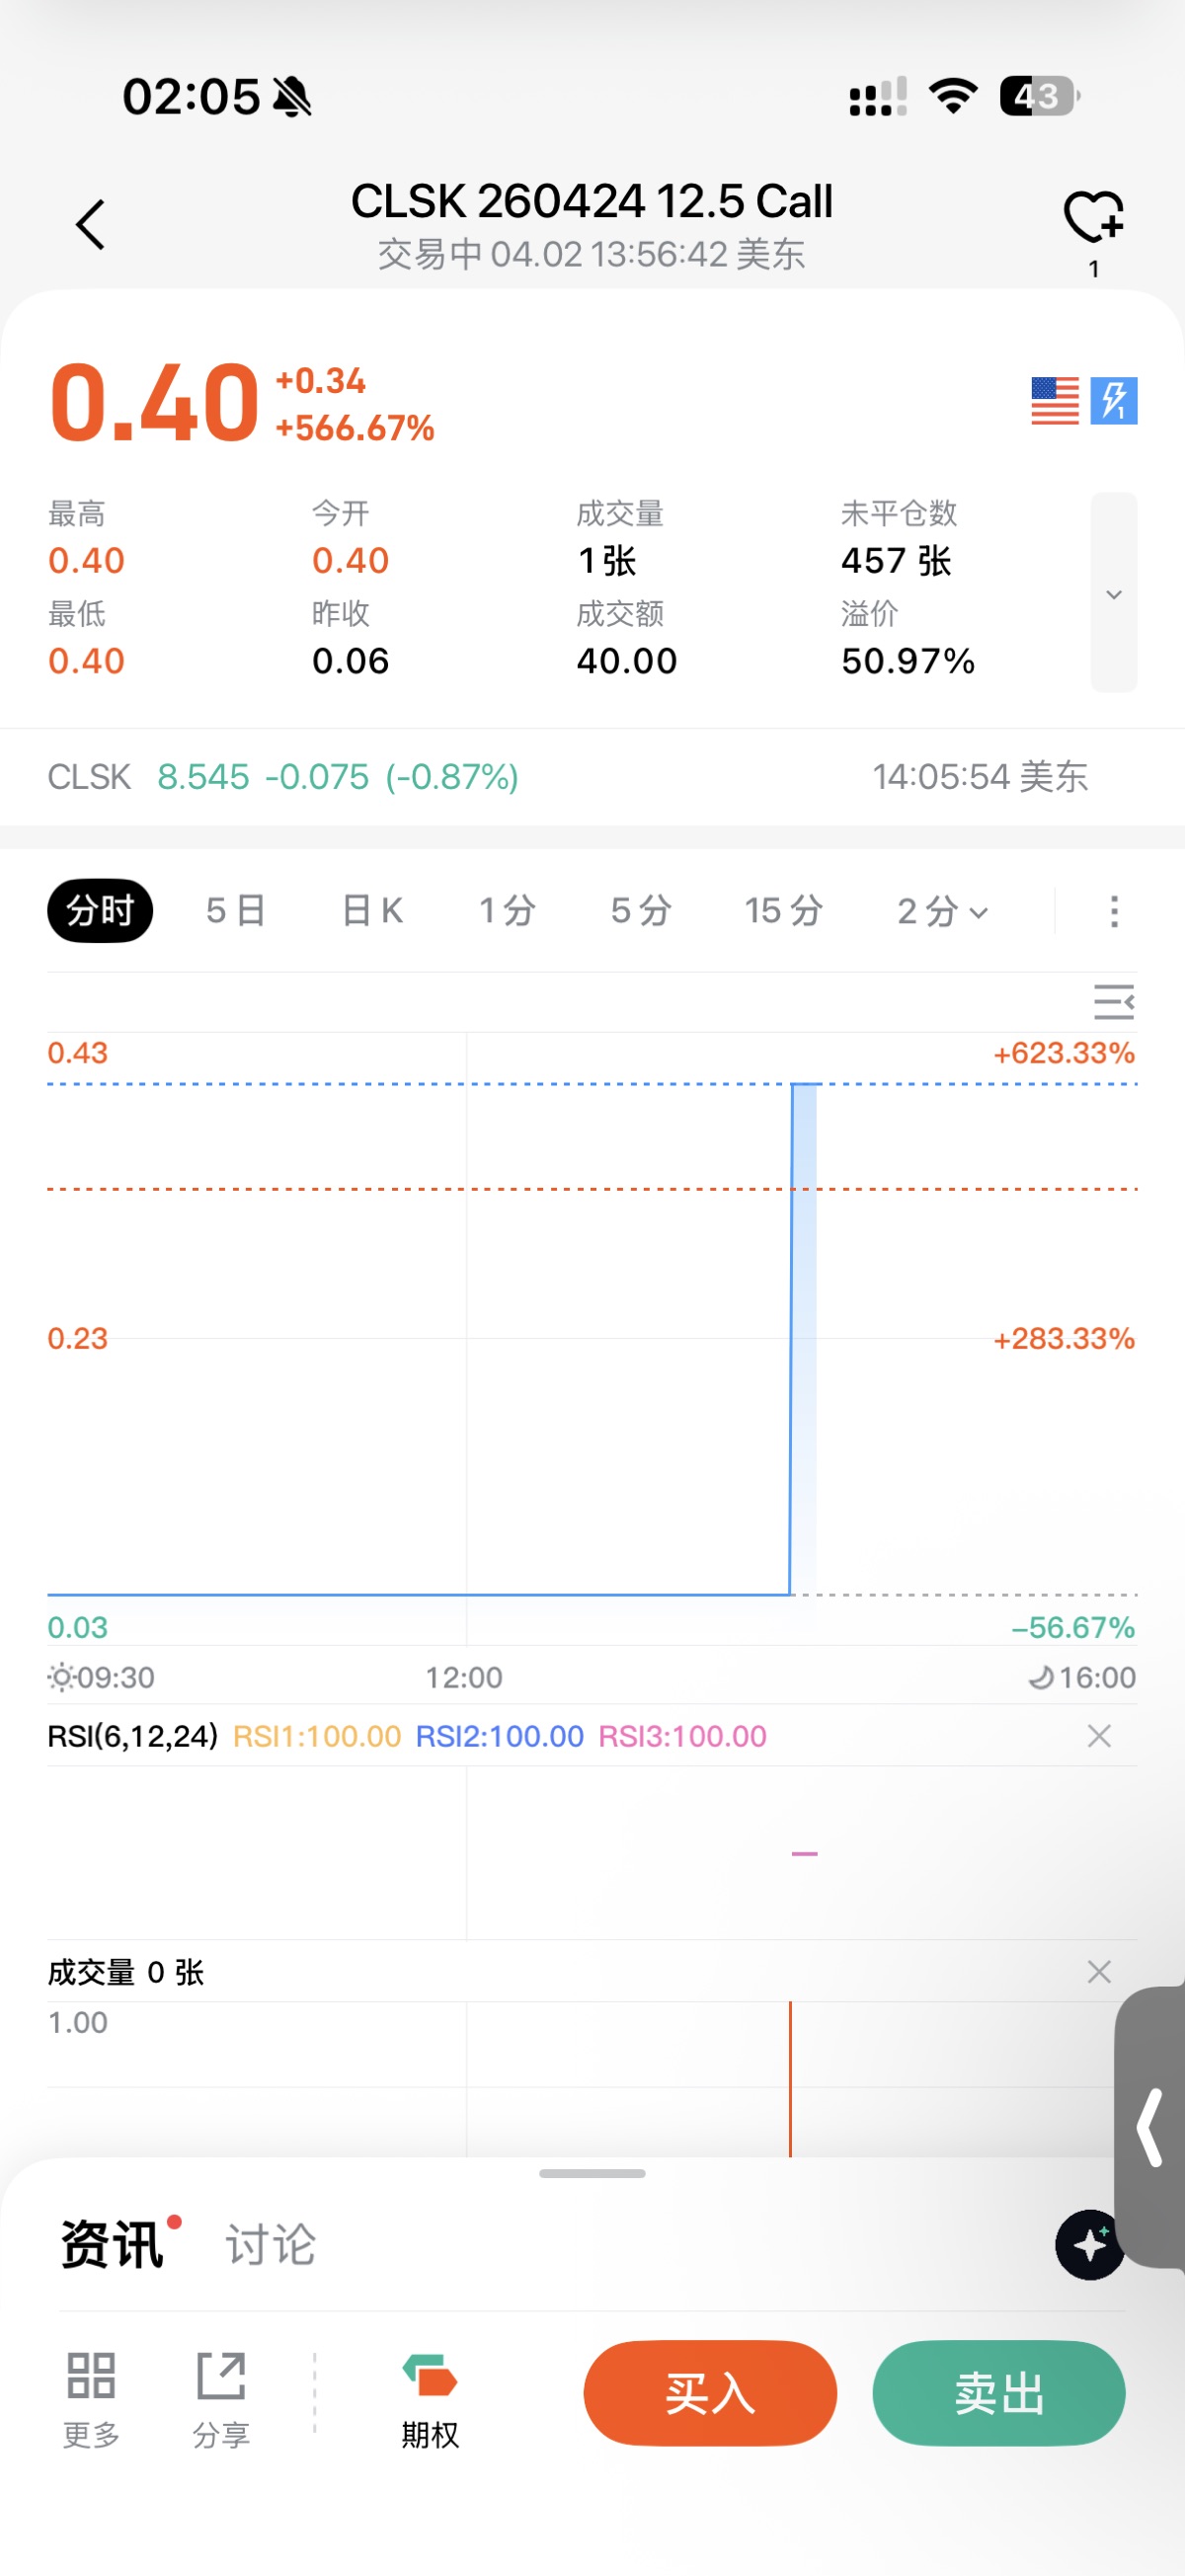Switch to the 讨论 discussion tab
This screenshot has width=1185, height=2576.
pos(270,2245)
